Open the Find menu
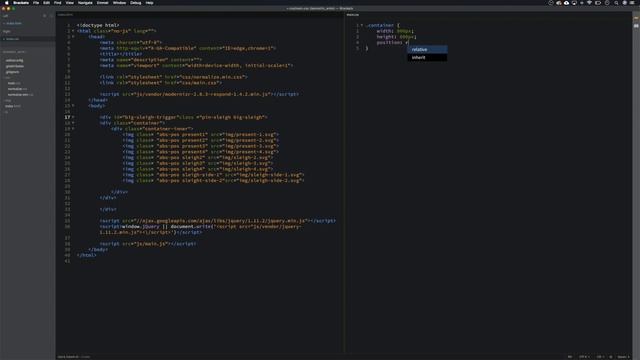640x360 pixels. tap(58, 3)
